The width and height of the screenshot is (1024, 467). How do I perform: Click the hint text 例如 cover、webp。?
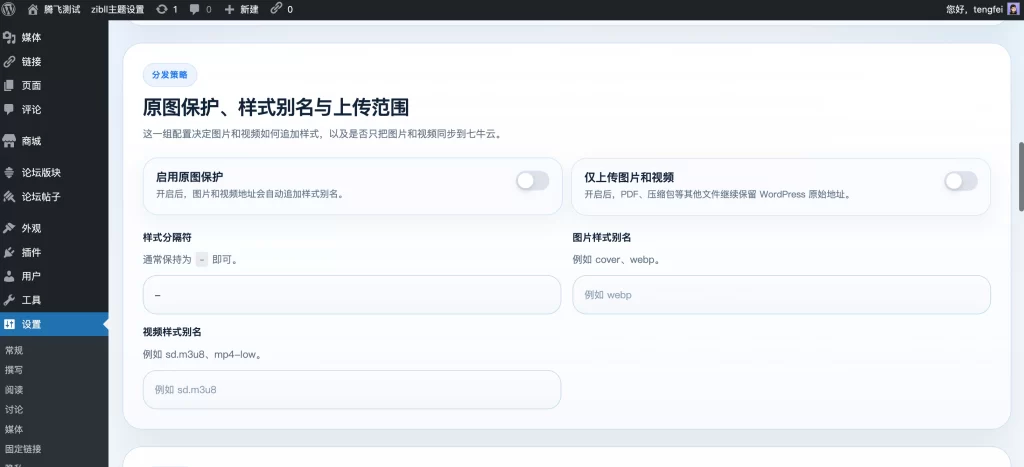617,260
